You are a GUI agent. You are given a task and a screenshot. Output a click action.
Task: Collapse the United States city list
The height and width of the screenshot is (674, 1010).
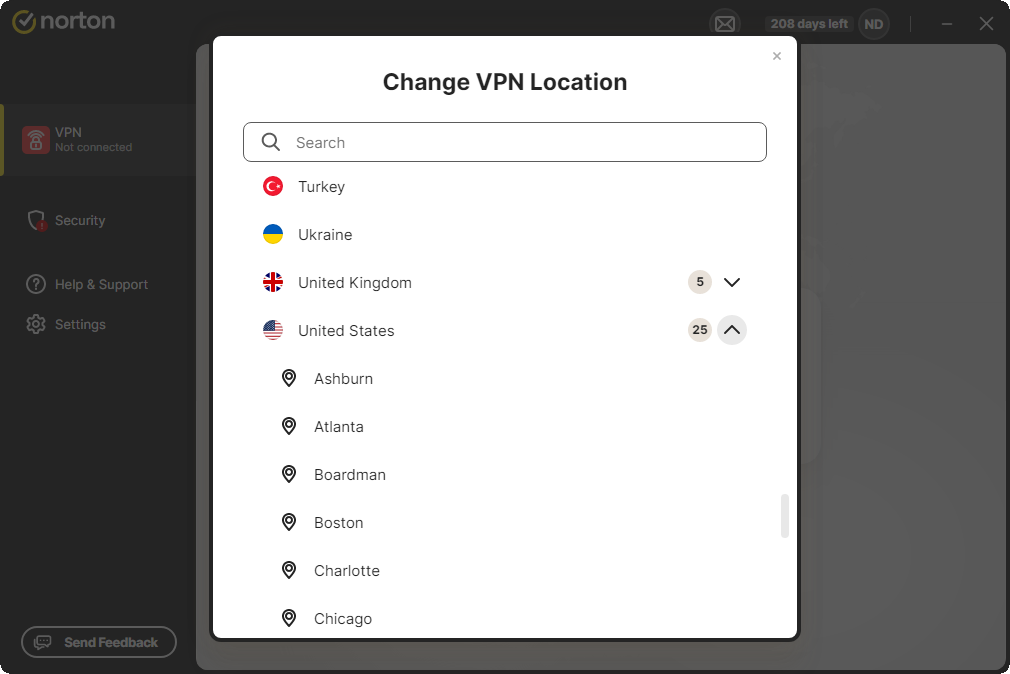click(x=732, y=331)
